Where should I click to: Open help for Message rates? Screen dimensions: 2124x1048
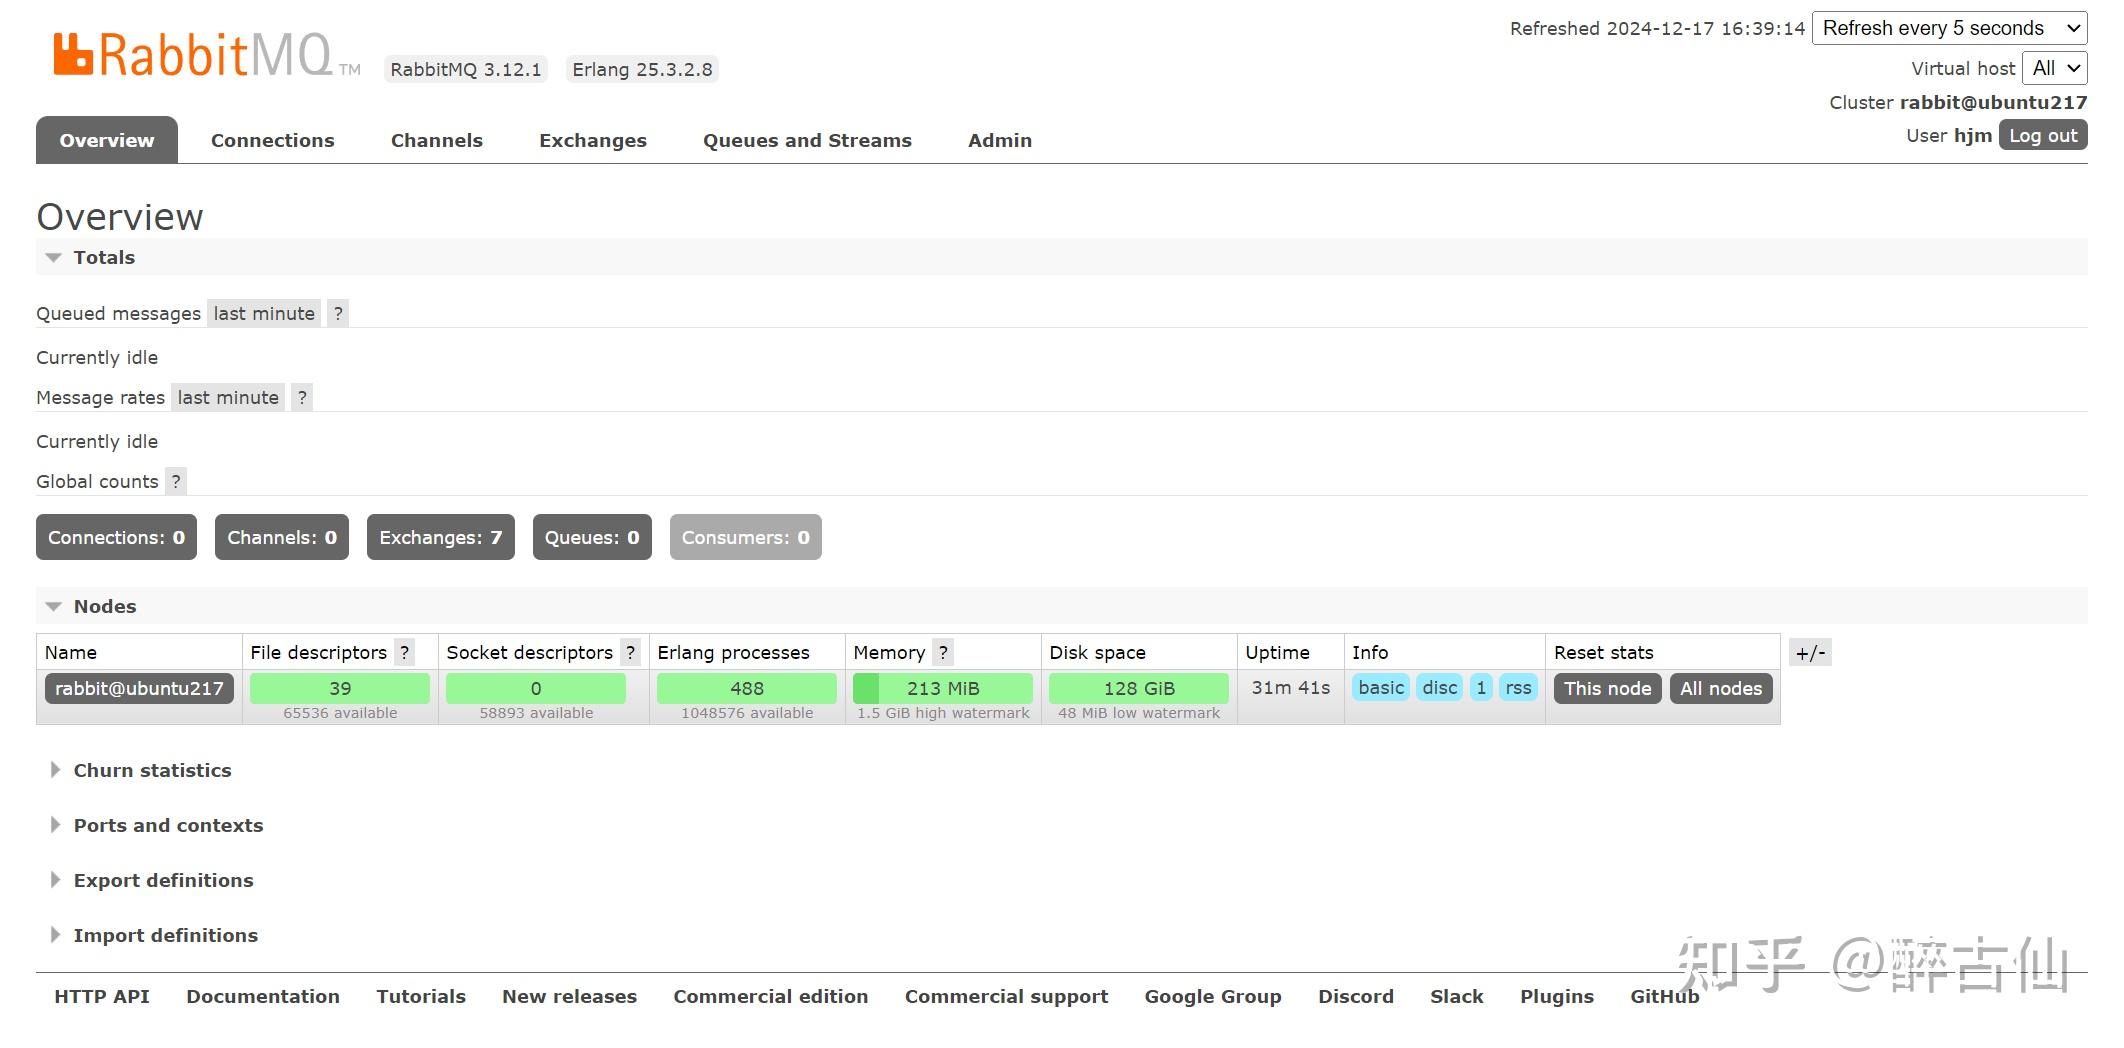pos(302,398)
